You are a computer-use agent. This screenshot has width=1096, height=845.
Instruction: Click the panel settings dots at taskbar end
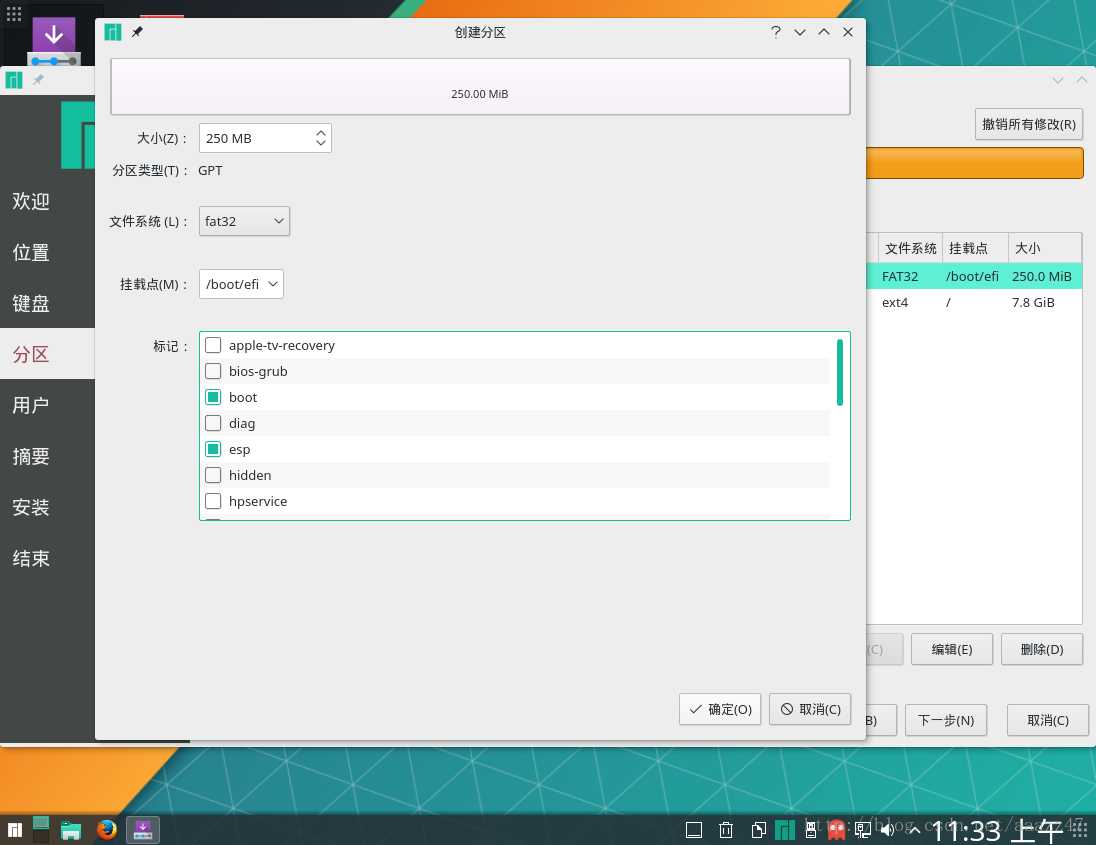click(x=1080, y=830)
